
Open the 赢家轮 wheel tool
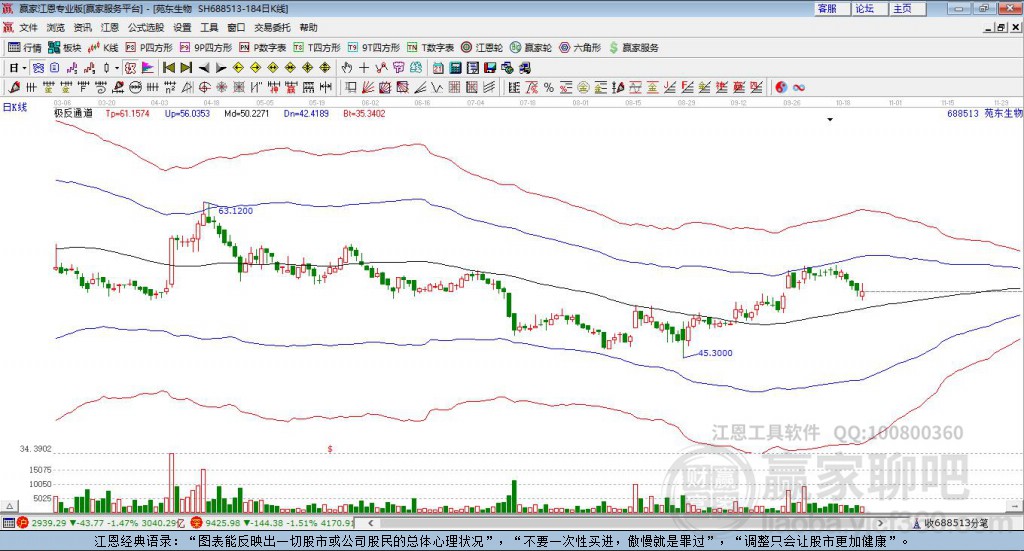(531, 48)
